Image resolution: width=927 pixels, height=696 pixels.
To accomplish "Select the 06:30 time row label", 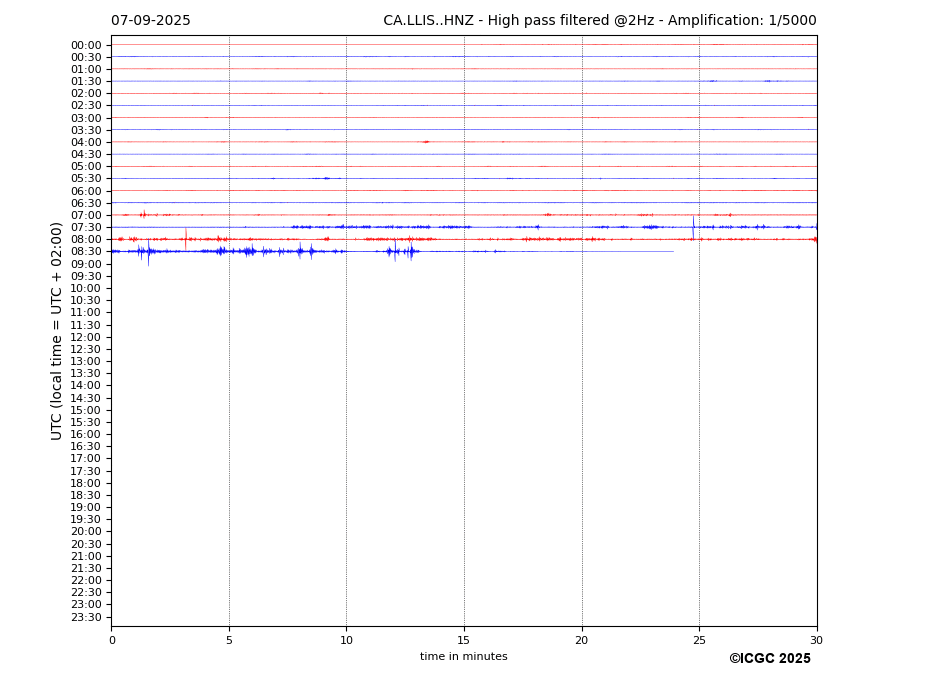I will [x=86, y=203].
